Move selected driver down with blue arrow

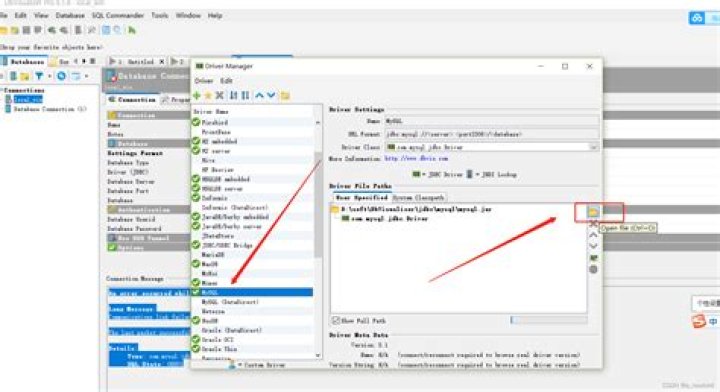click(271, 95)
